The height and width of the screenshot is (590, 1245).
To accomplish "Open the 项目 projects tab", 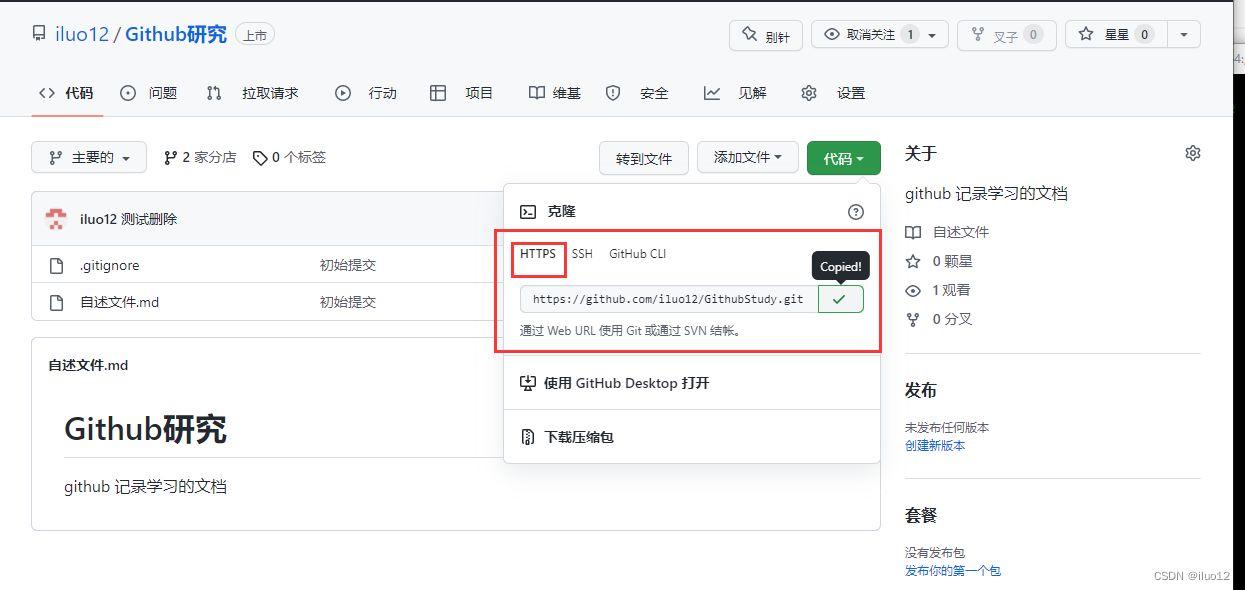I will [462, 93].
